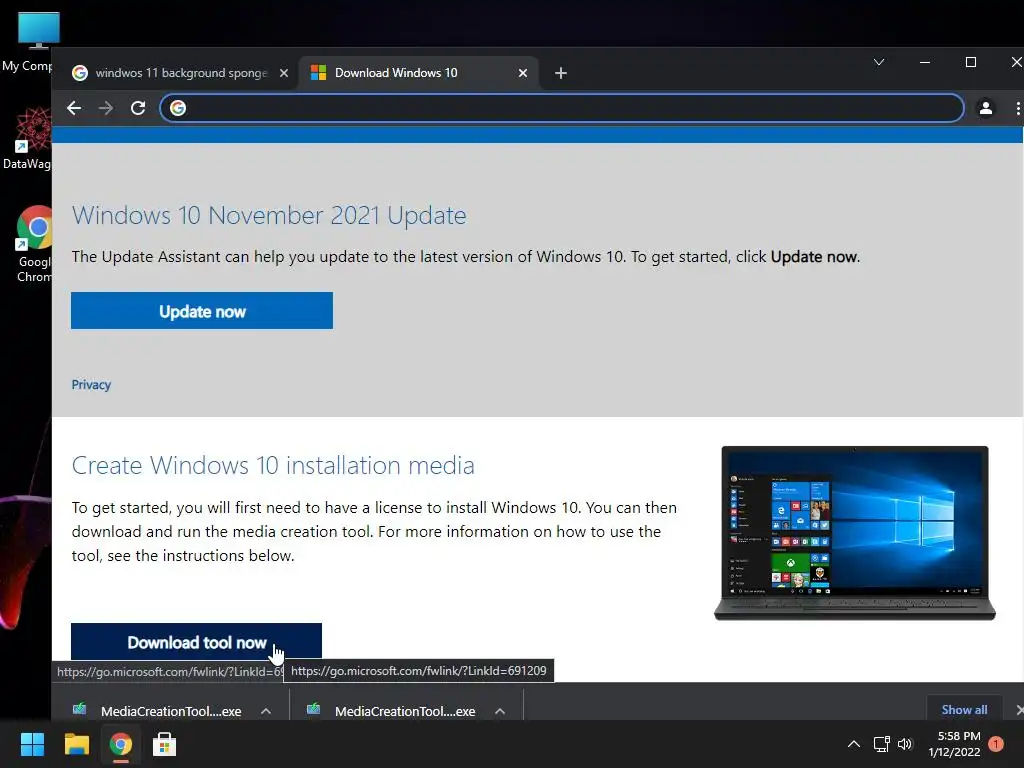Screen dimensions: 1024x768
Task: Go back using Chrome's back arrow
Action: pos(74,108)
